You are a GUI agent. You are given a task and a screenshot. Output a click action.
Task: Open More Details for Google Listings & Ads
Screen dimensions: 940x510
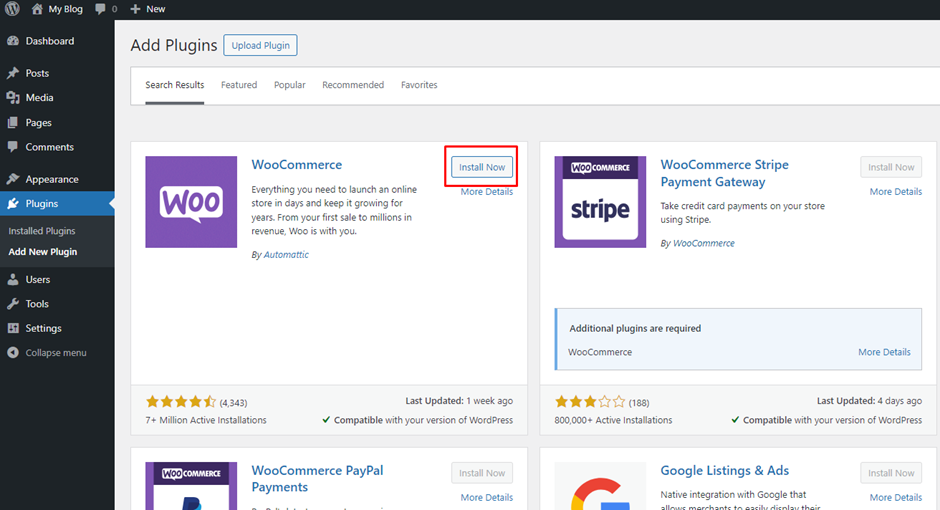click(x=896, y=497)
